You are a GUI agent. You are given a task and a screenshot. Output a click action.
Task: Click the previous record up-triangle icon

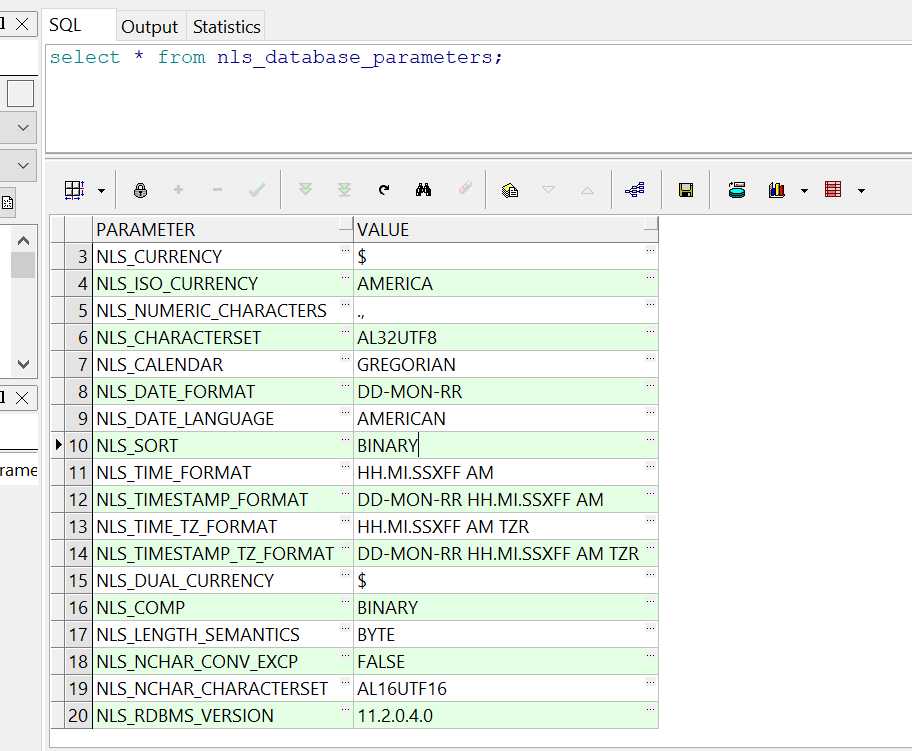click(587, 190)
